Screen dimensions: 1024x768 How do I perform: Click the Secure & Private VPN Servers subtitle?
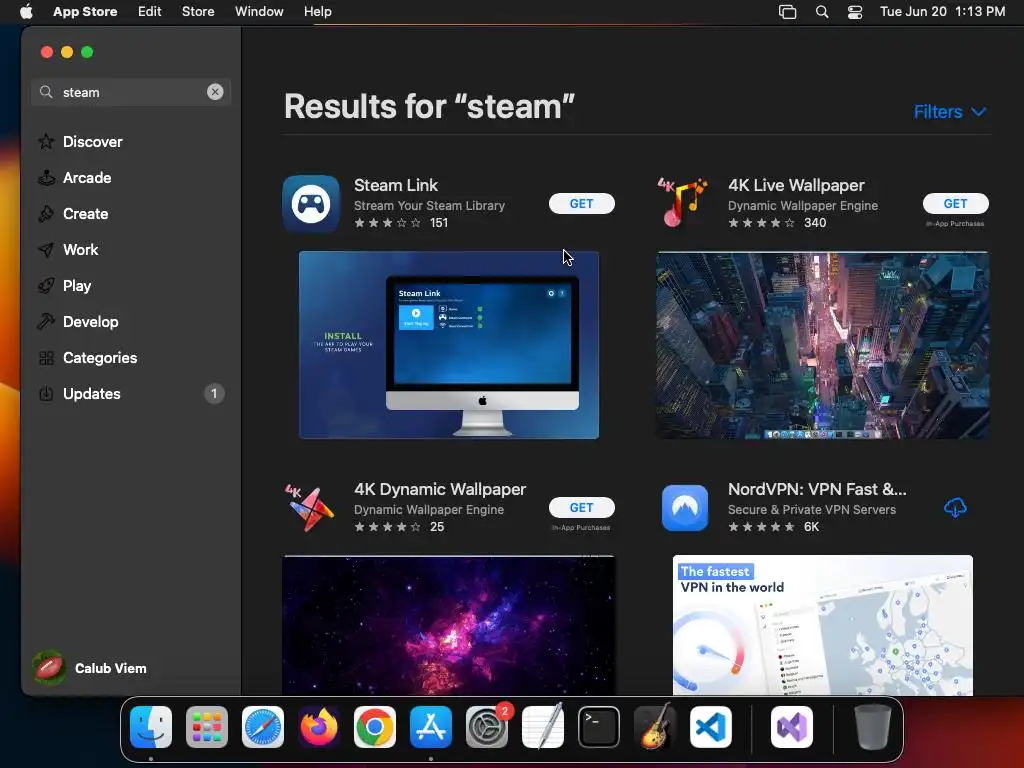pos(812,509)
